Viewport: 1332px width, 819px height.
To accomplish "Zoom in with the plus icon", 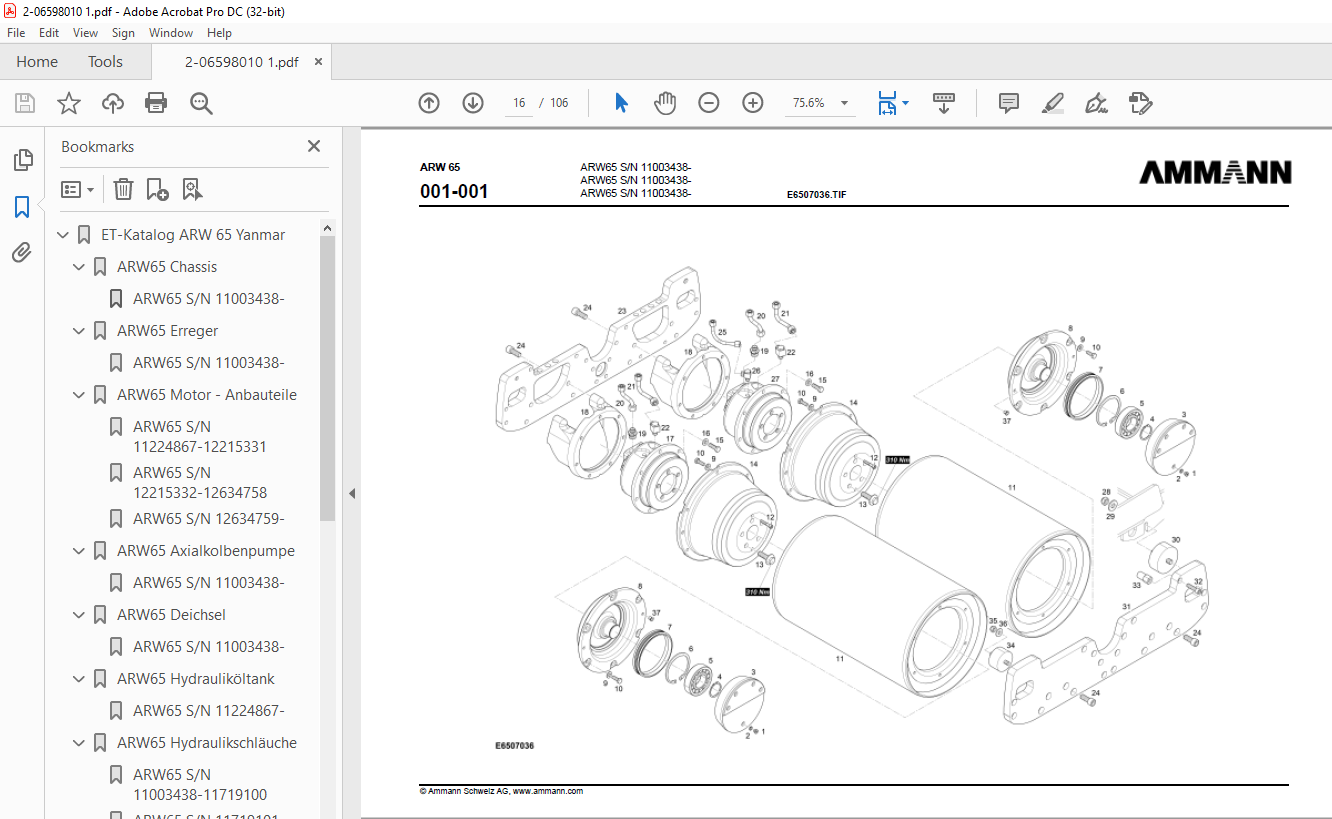I will point(753,103).
